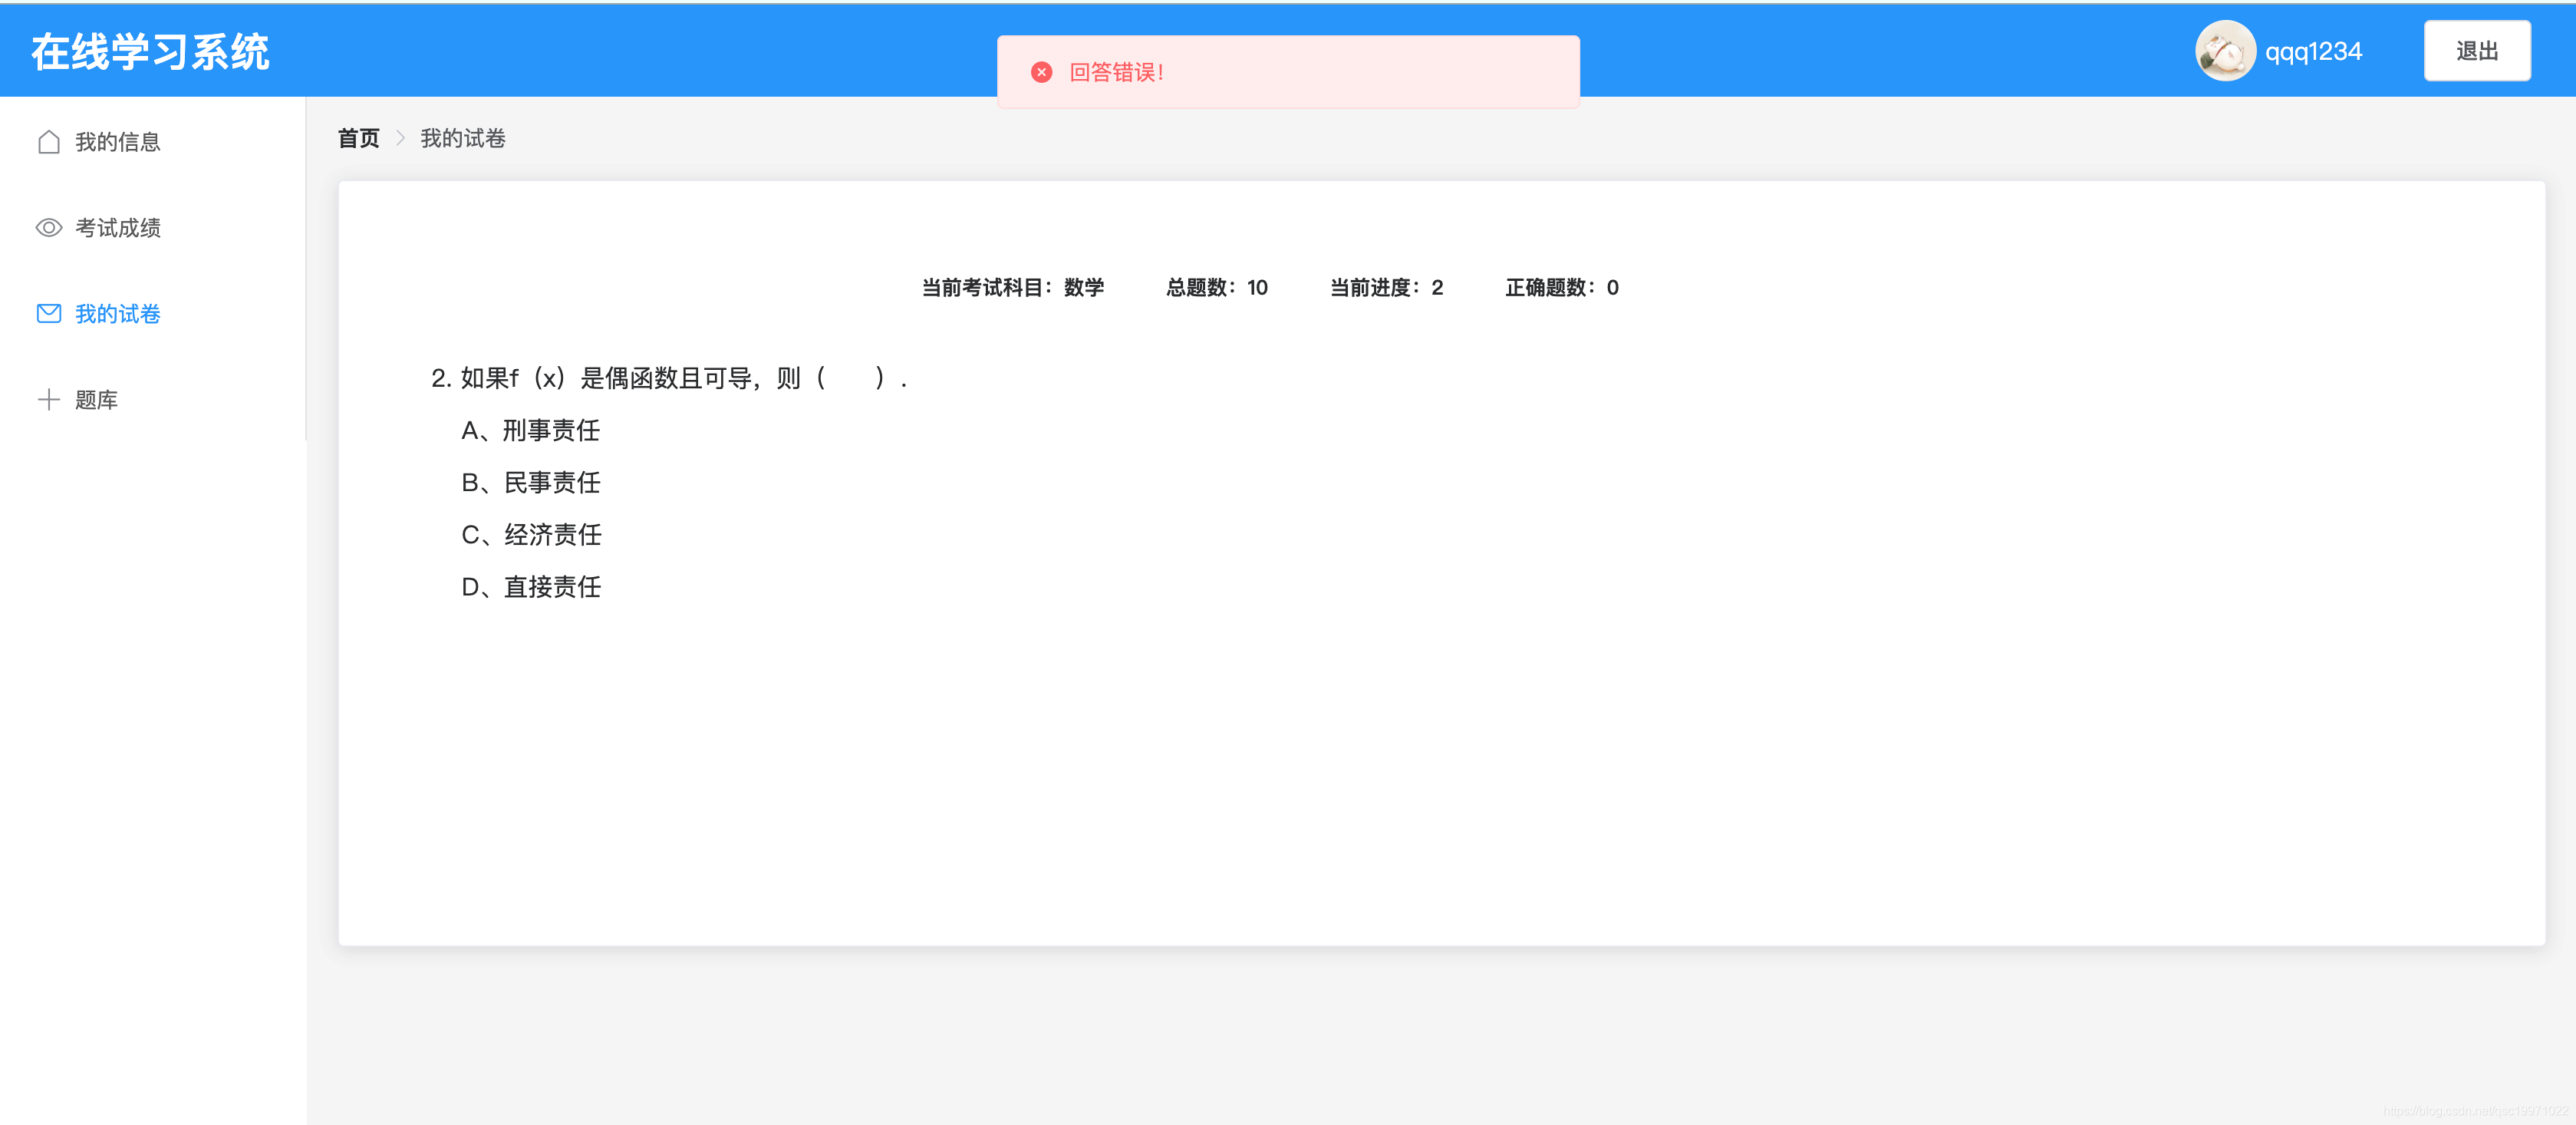Open 考试成绩 sidebar menu
The height and width of the screenshot is (1125, 2576).
[x=118, y=228]
